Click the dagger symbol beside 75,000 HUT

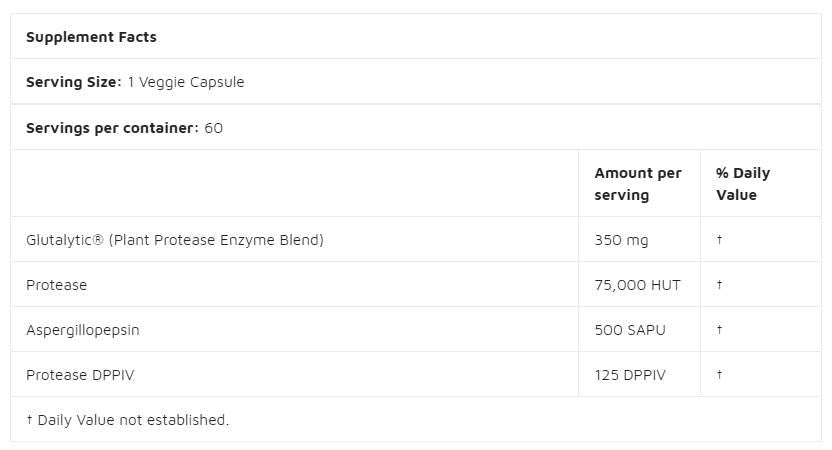tap(719, 285)
